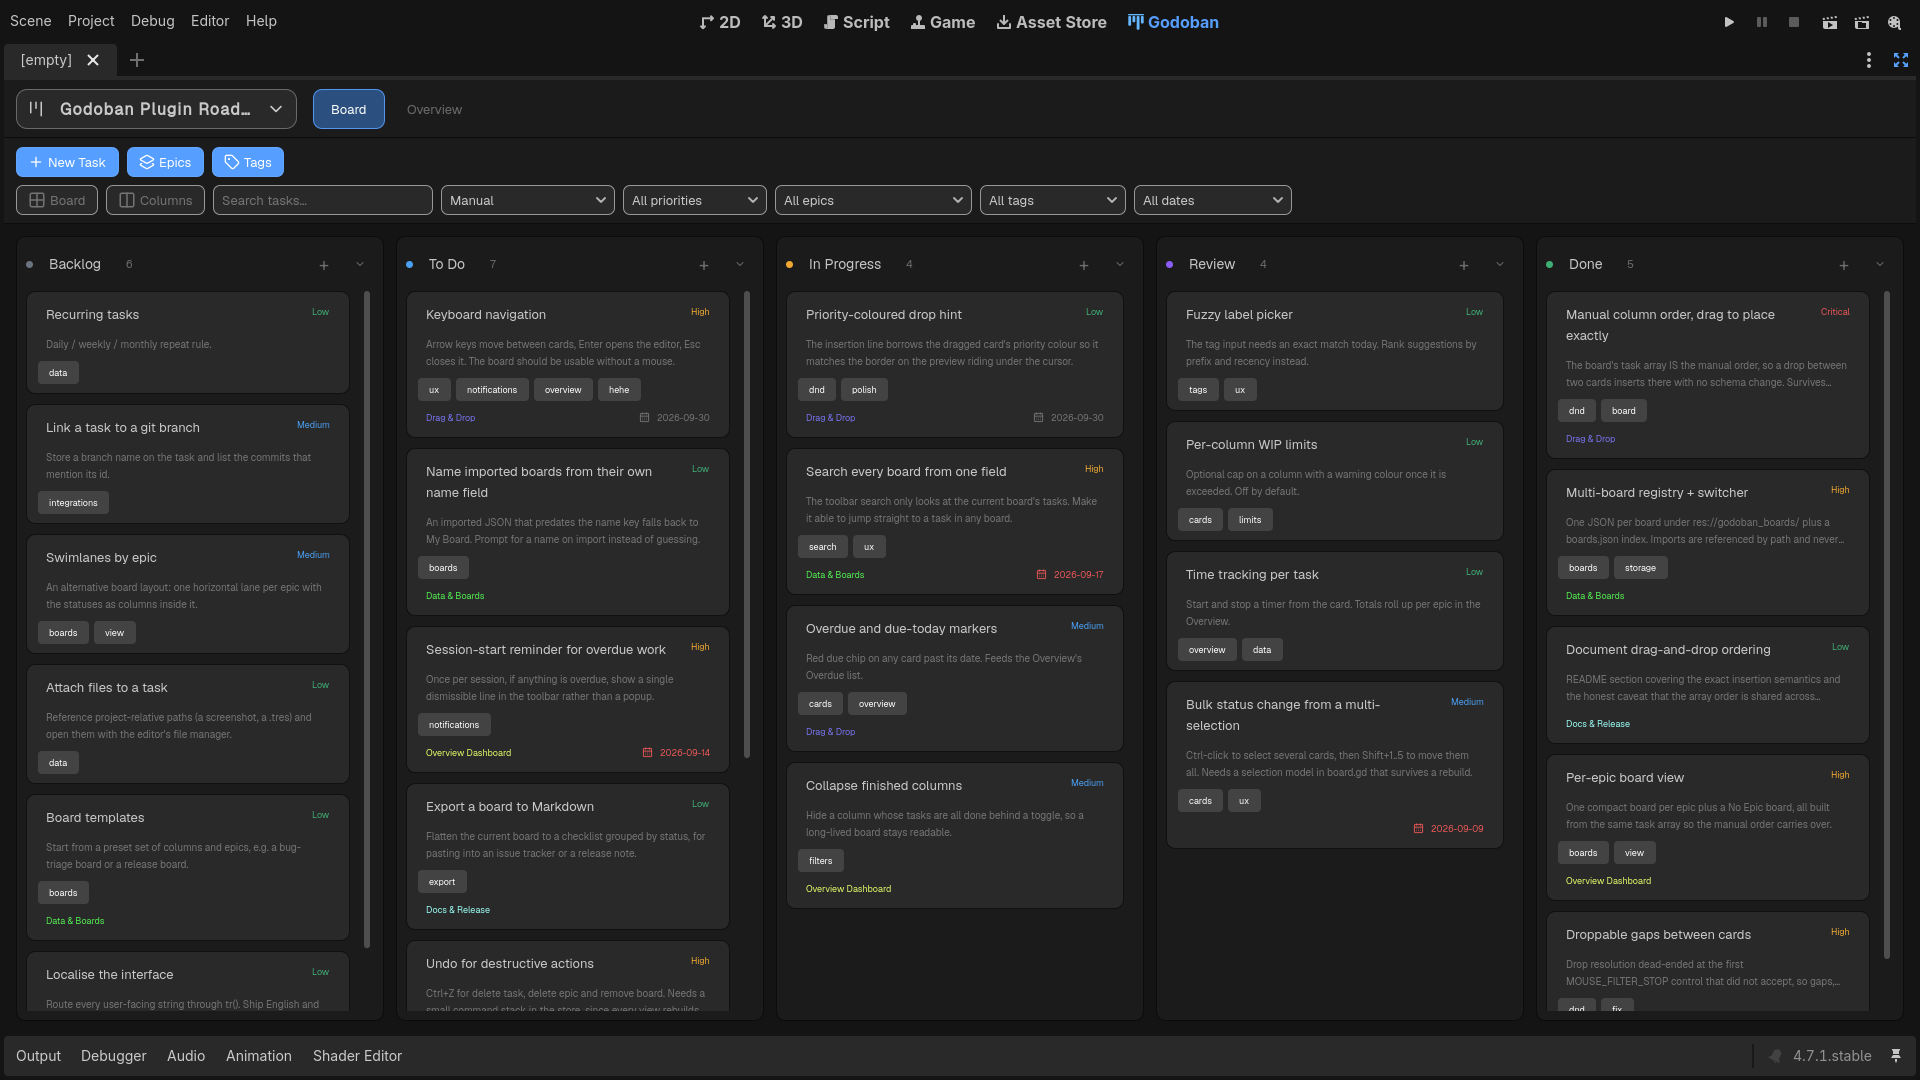Click the stop running project icon
Image resolution: width=1920 pixels, height=1080 pixels.
[1794, 22]
